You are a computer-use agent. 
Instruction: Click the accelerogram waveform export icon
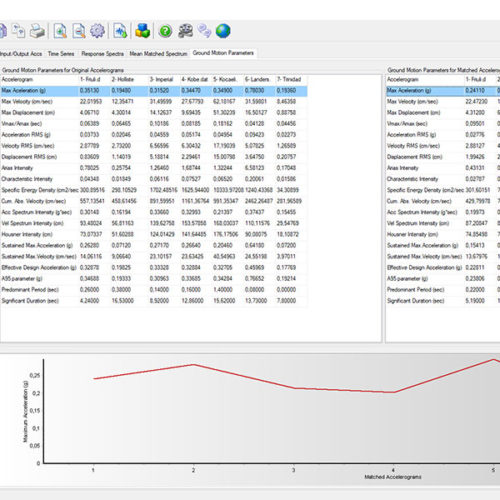pyautogui.click(x=120, y=31)
